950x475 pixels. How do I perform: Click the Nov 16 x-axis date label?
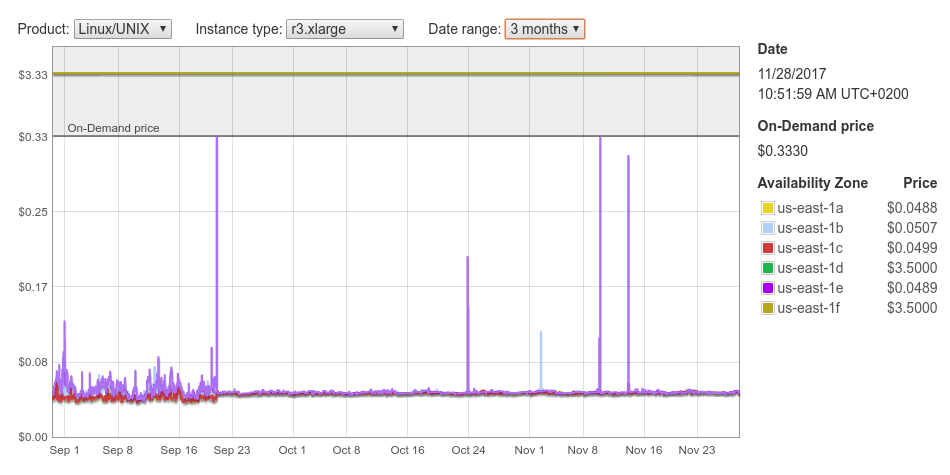tap(643, 450)
